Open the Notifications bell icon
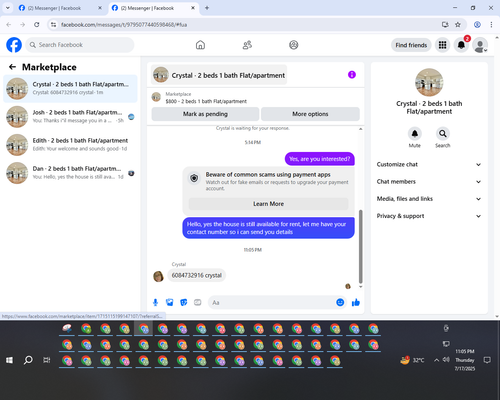Viewport: 500px width, 400px height. pos(461,45)
